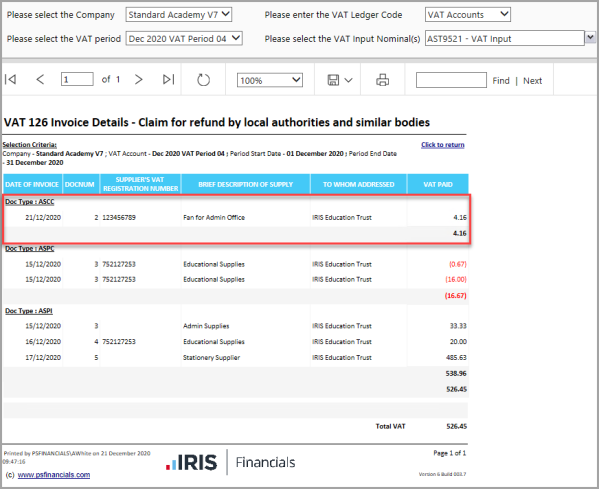Viewport: 599px width, 489px height.
Task: Open the www.psfinancials.com link
Action: pos(54,475)
